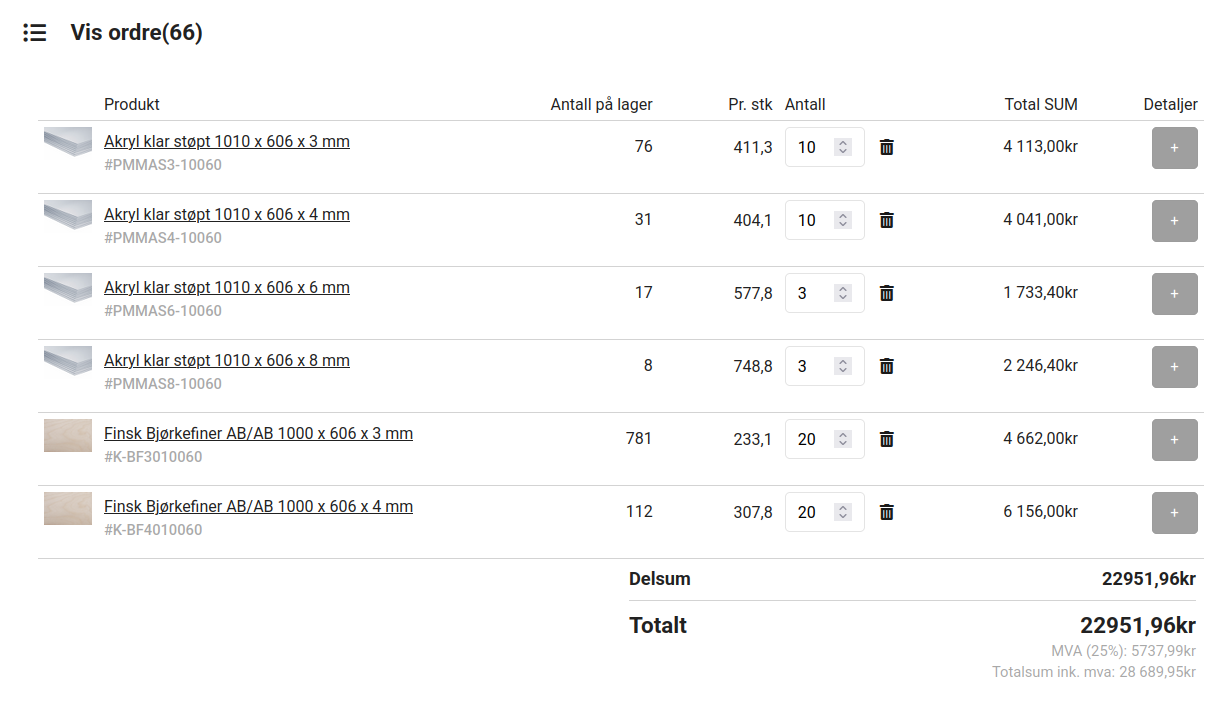Open Finsk Bjørkefiner AB/AB 1000 x 606 x 3 mm

pos(258,433)
